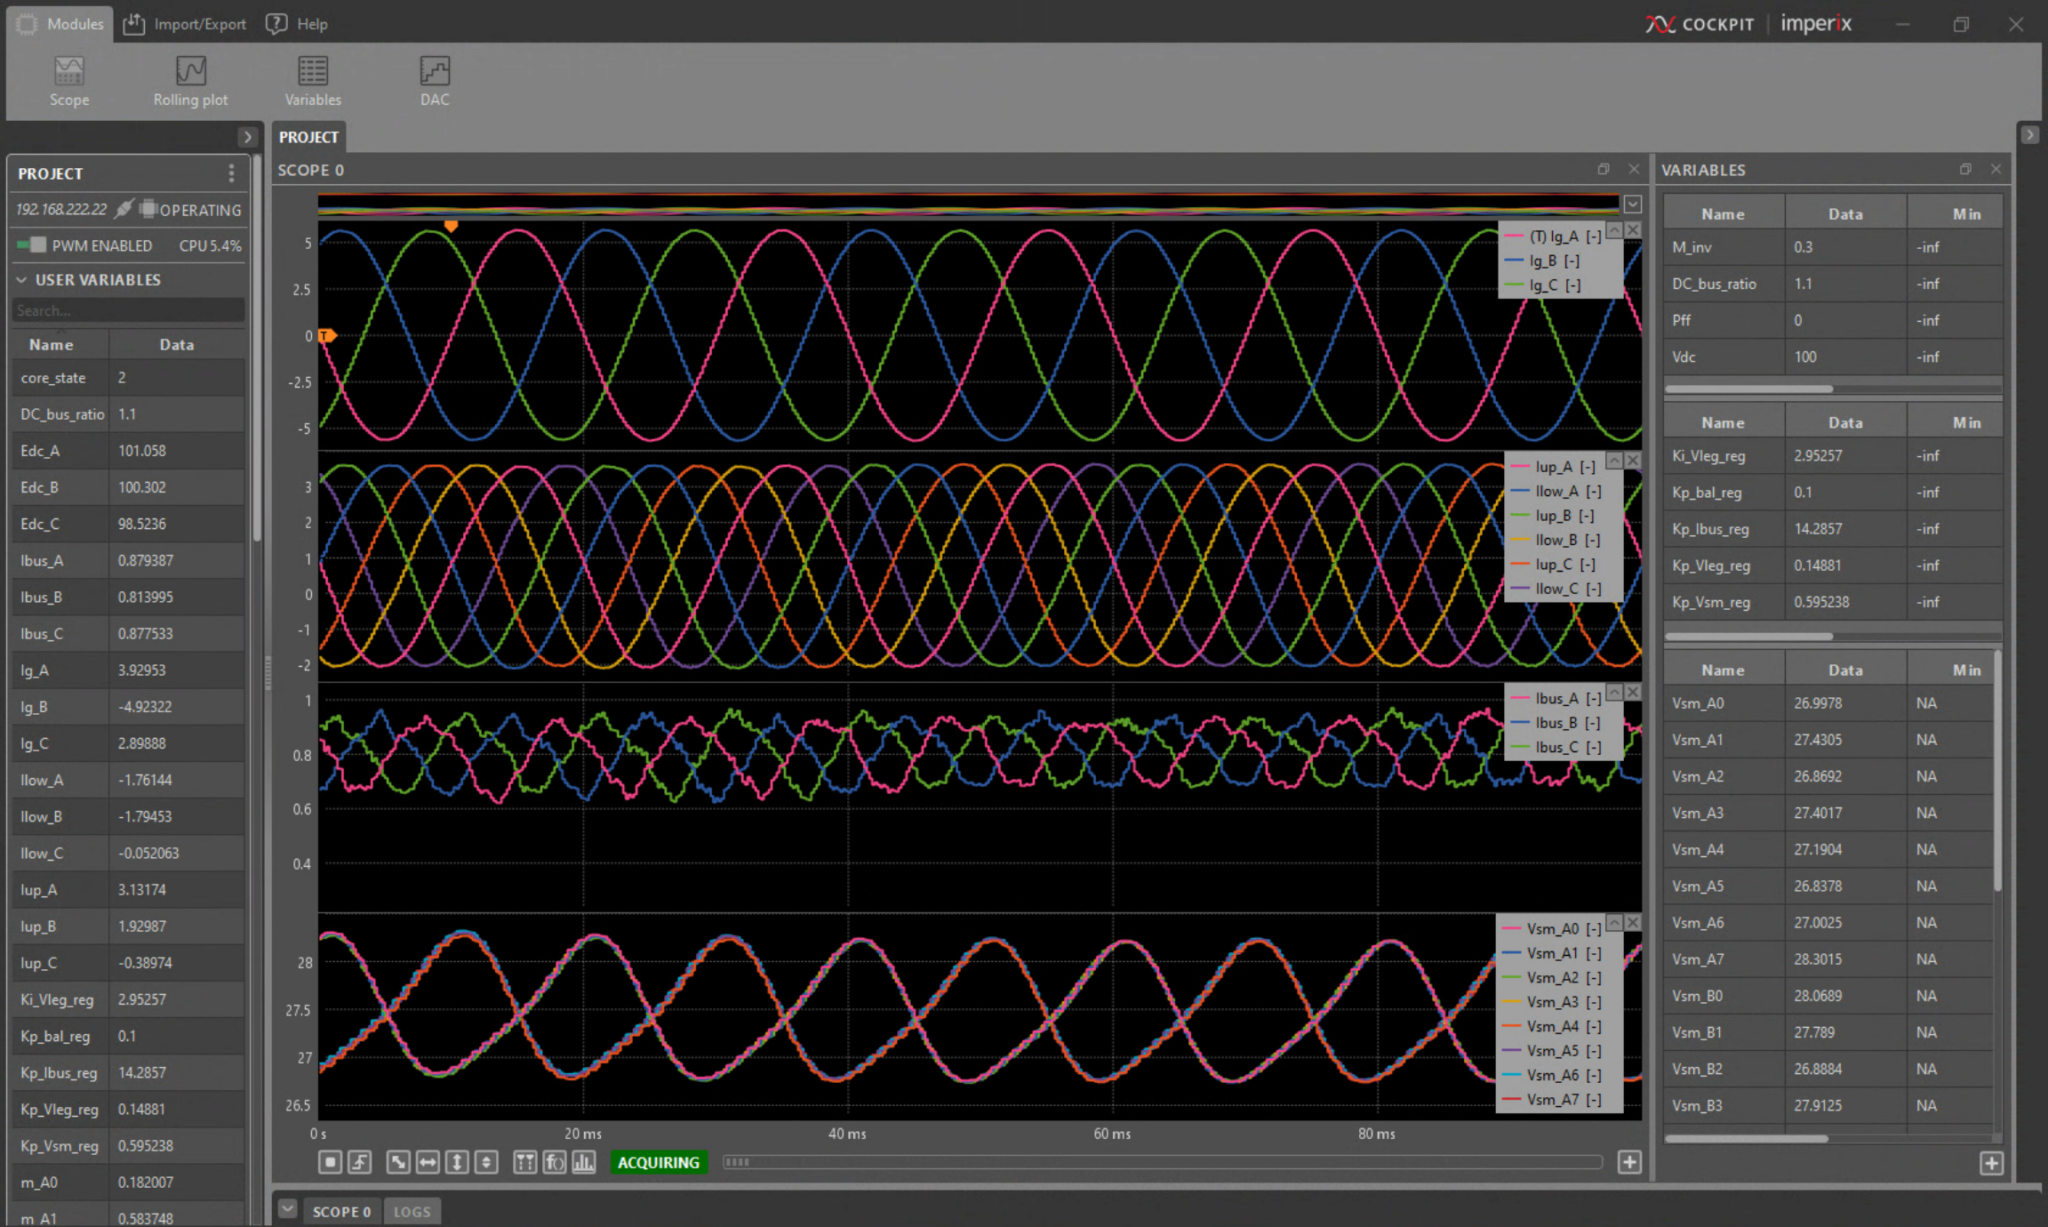Add a new variable with the plus button
Viewport: 2048px width, 1227px height.
click(1992, 1163)
